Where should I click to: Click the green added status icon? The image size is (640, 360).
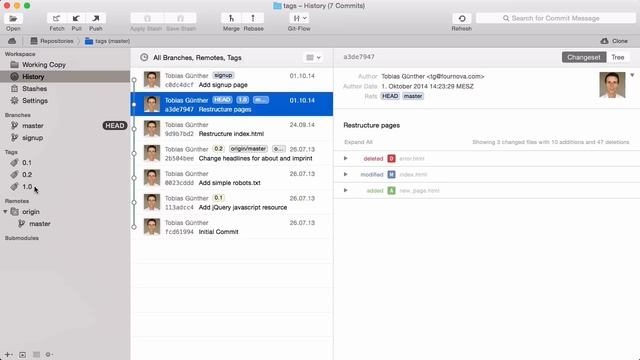pos(391,190)
